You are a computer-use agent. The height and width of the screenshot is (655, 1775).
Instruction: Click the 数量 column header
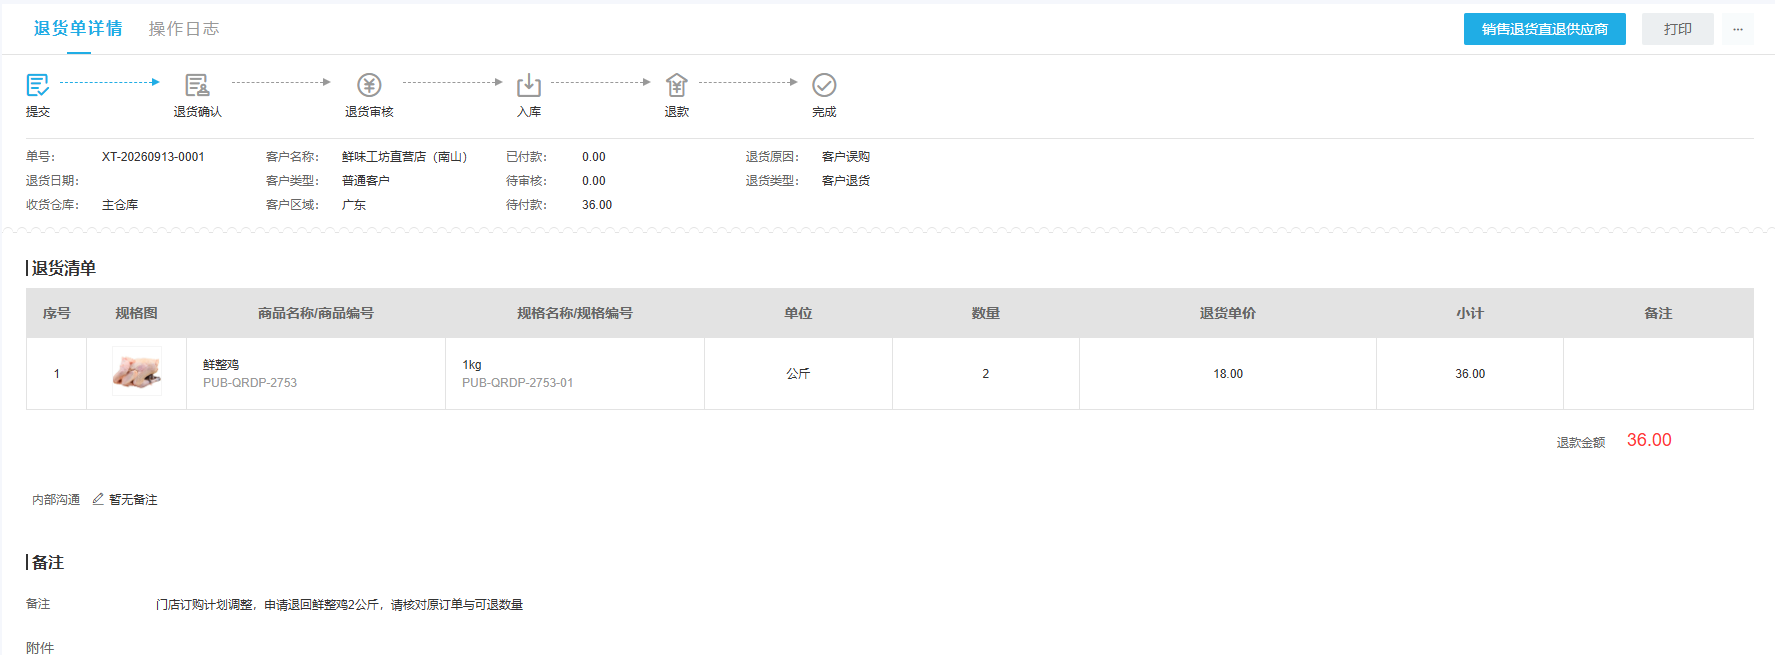(x=986, y=313)
